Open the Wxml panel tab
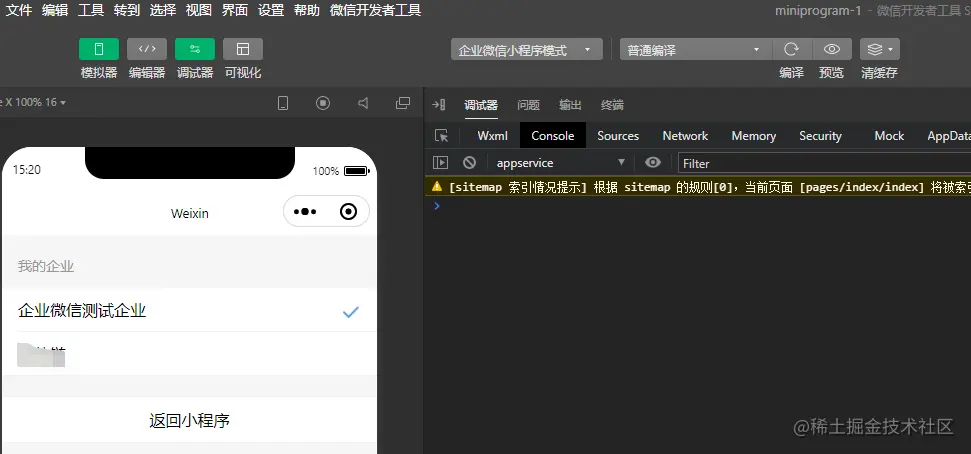Screen dimensions: 971x454 [492, 136]
